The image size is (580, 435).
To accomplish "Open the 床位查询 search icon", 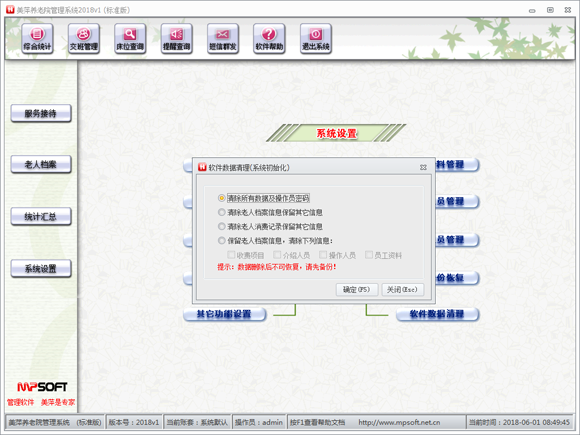I will point(130,38).
